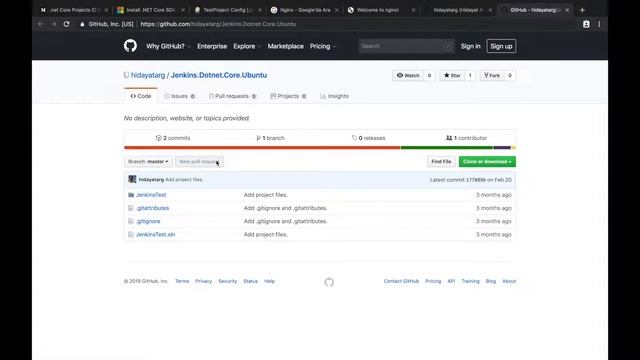View the '1 contributor' page
The height and width of the screenshot is (360, 640).
tap(467, 138)
